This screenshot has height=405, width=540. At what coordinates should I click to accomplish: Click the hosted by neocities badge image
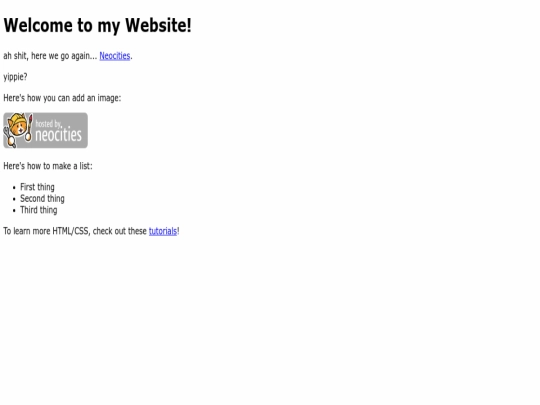[x=45, y=131]
